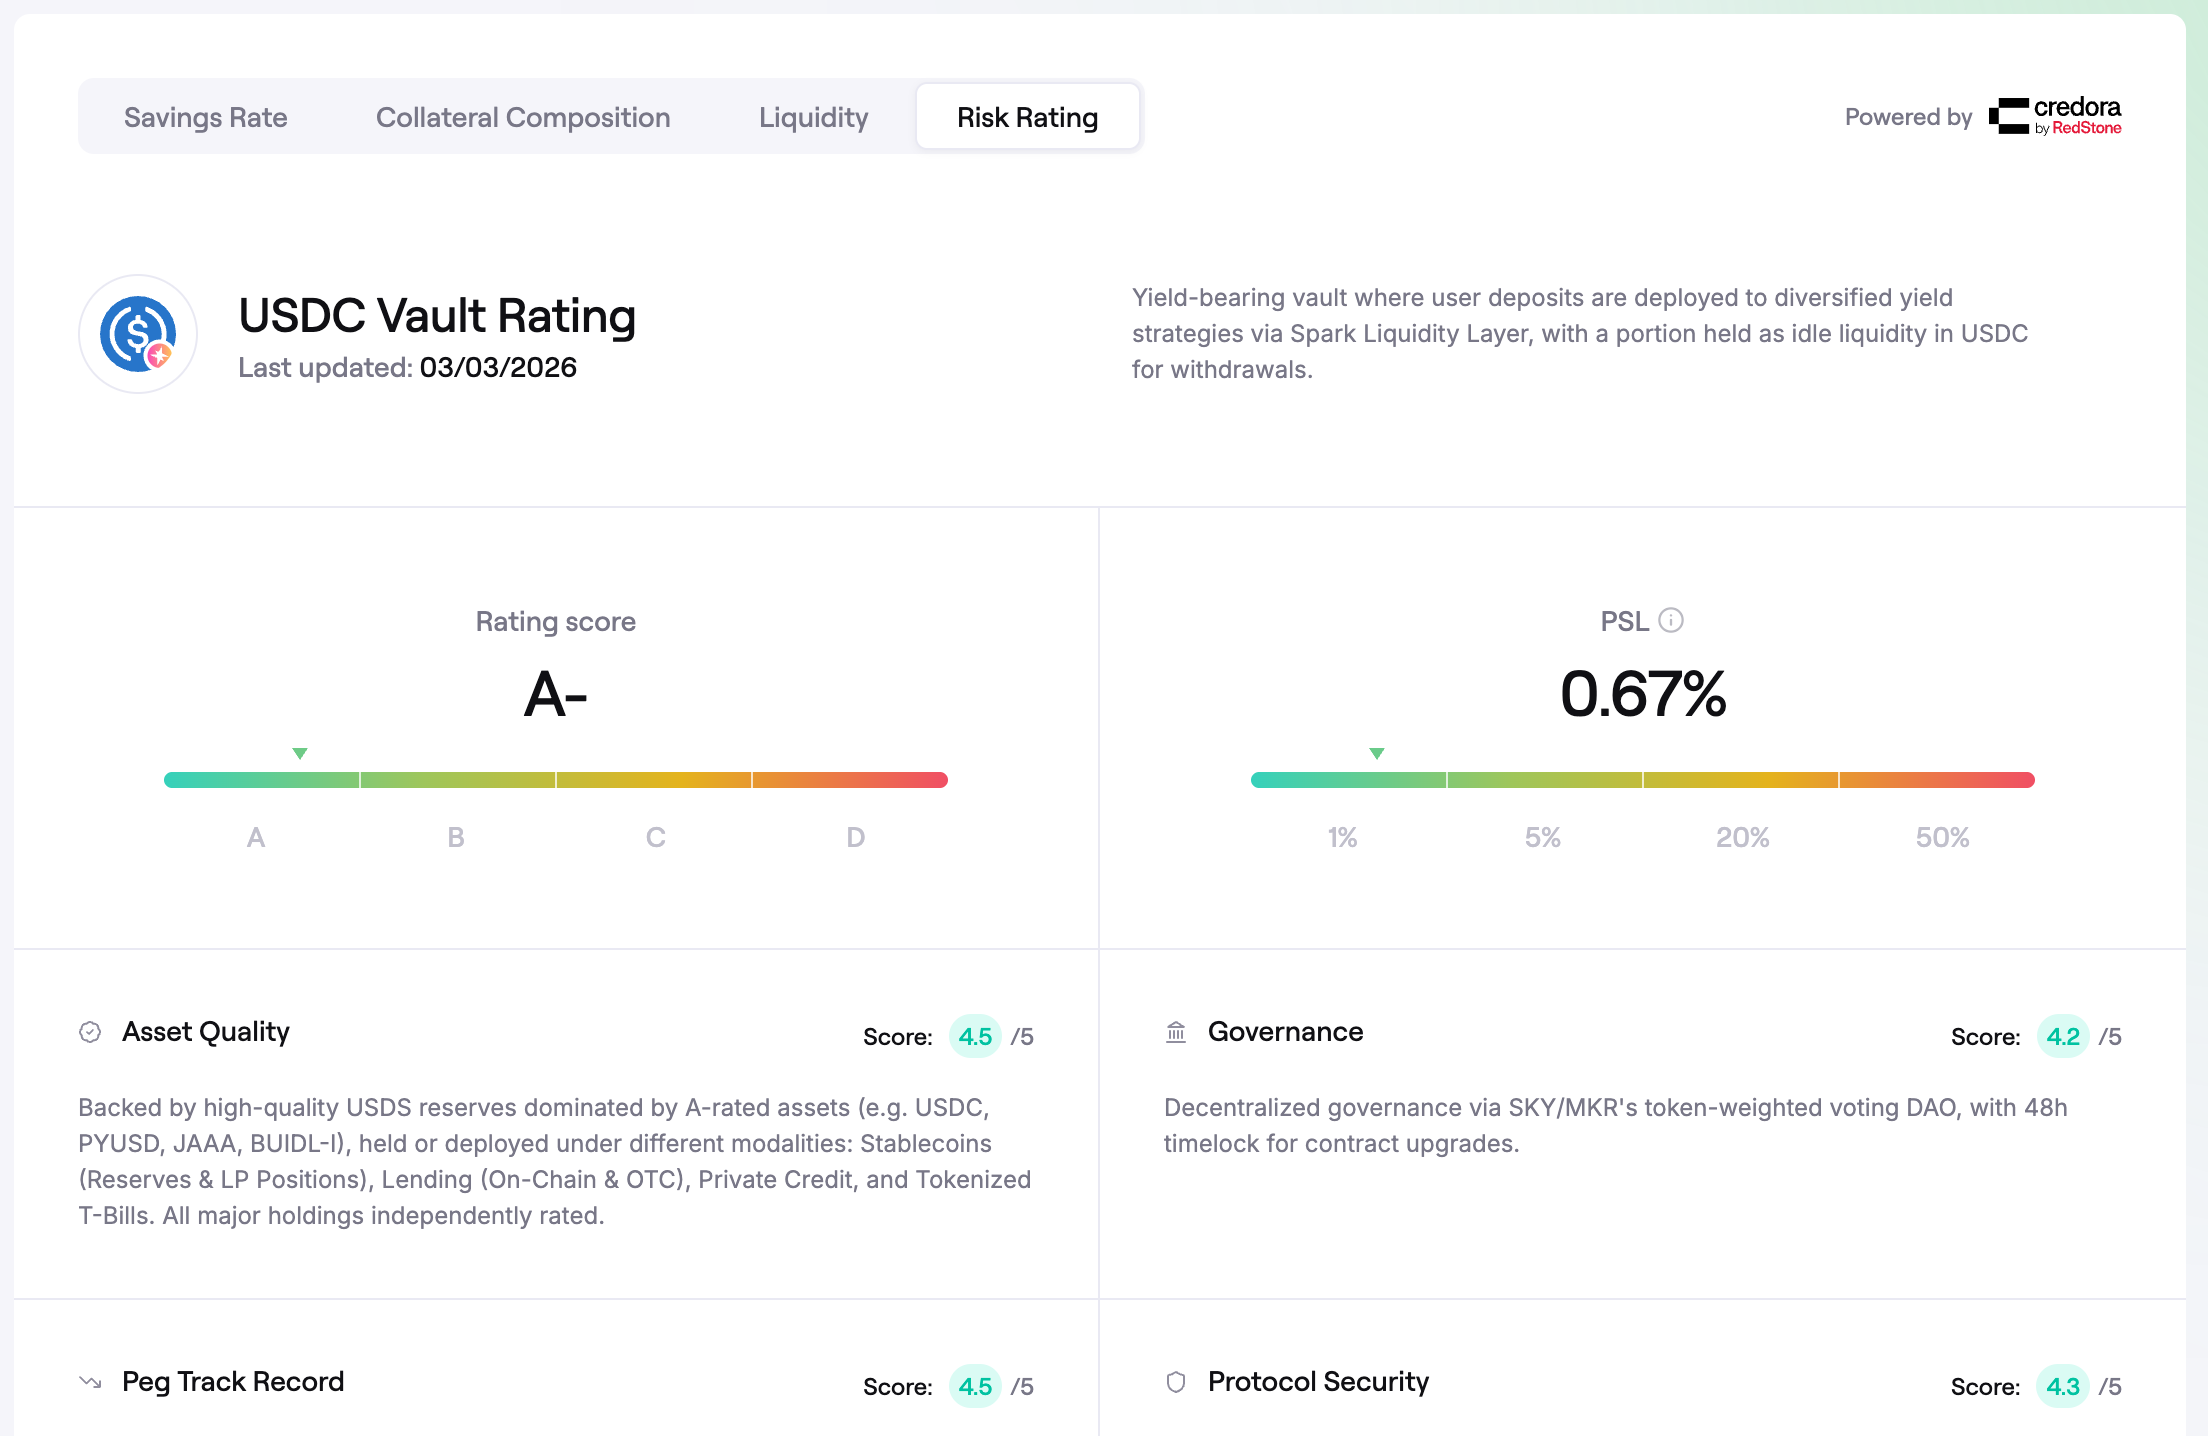Image resolution: width=2208 pixels, height=1436 pixels.
Task: Click the Peg Track Record trend icon
Action: pos(90,1382)
